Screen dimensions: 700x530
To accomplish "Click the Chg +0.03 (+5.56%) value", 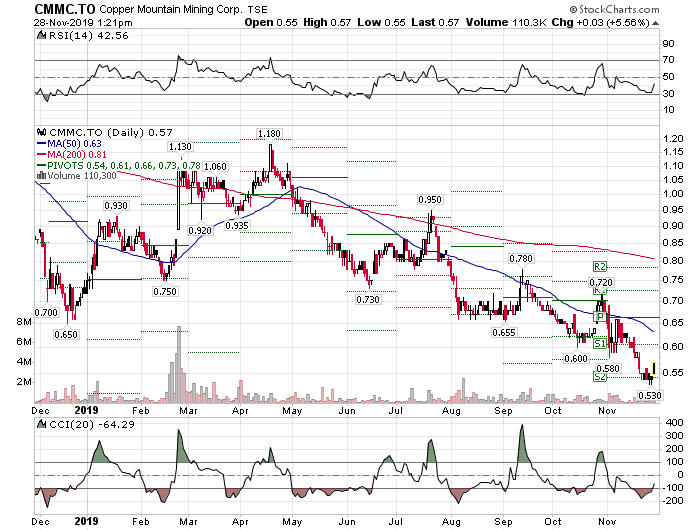I will 600,22.
